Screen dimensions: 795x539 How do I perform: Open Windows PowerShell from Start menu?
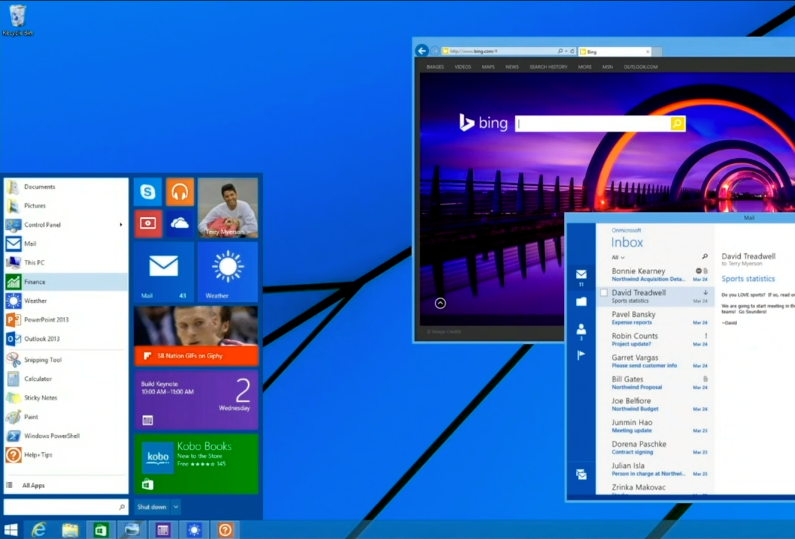66,436
